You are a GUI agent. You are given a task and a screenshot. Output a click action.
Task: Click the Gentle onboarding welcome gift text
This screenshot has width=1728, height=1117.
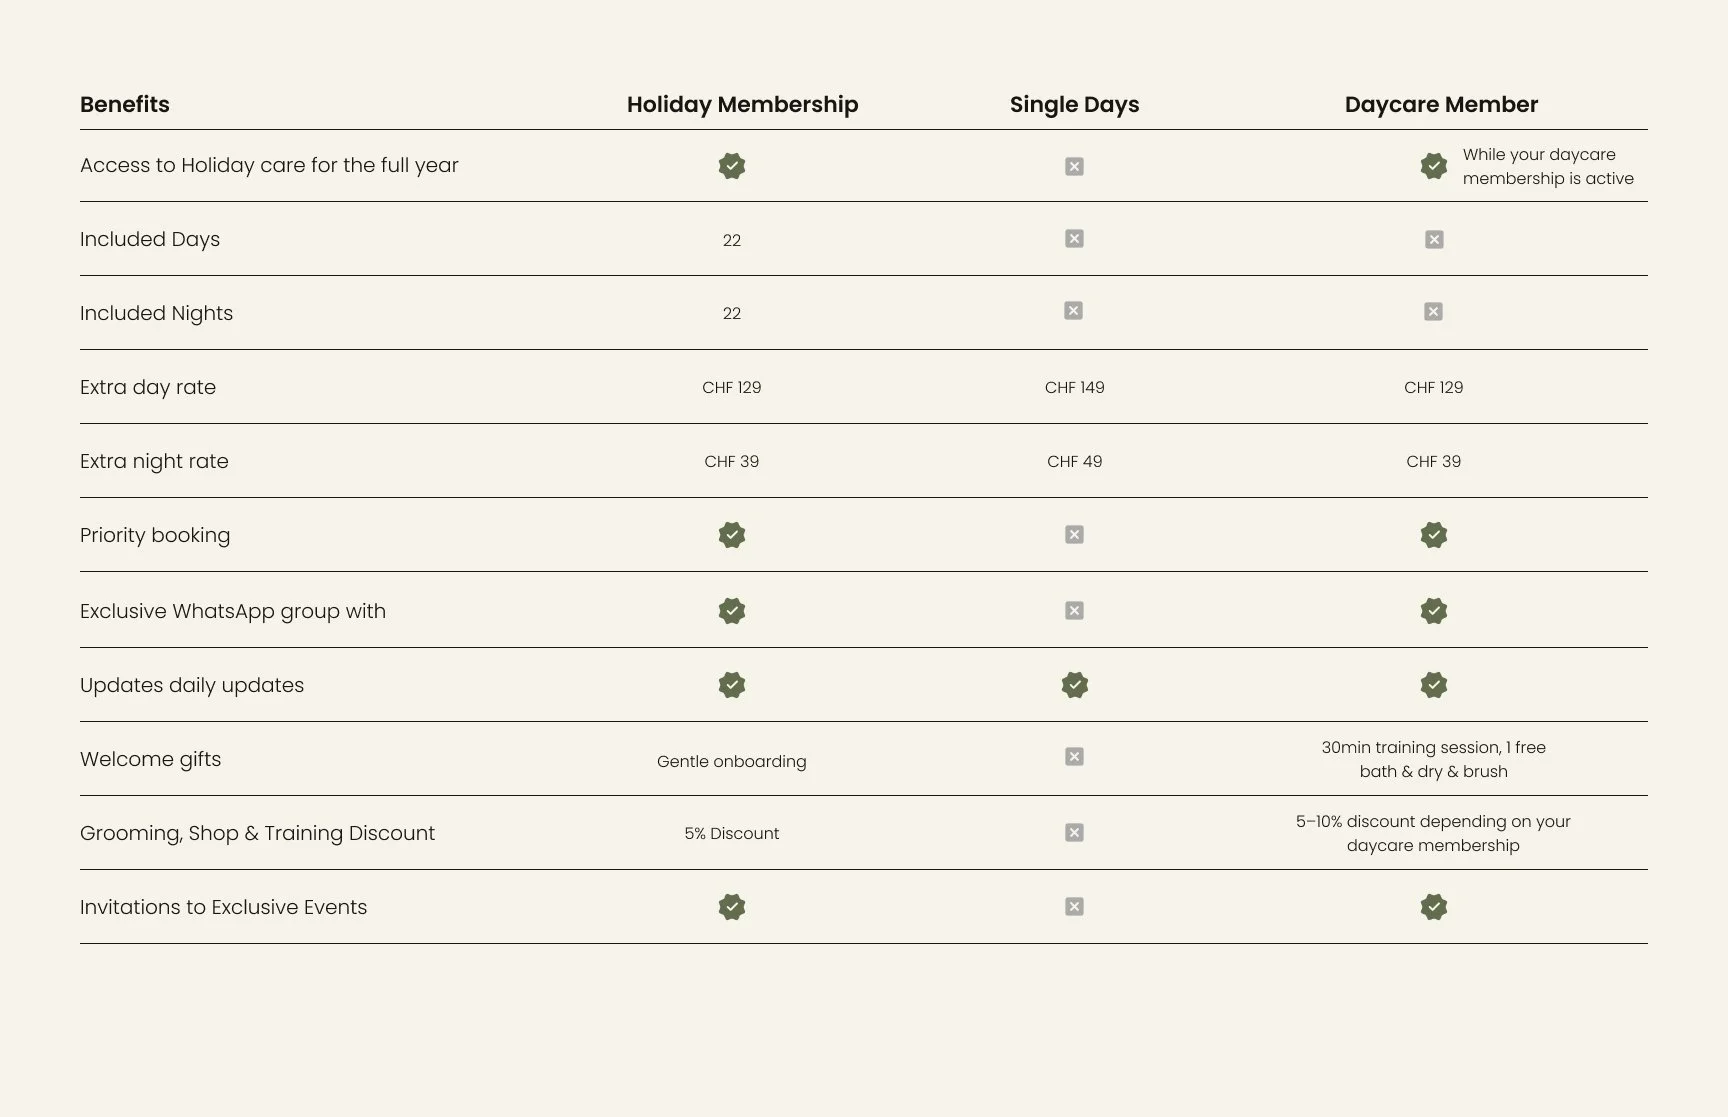(x=732, y=761)
